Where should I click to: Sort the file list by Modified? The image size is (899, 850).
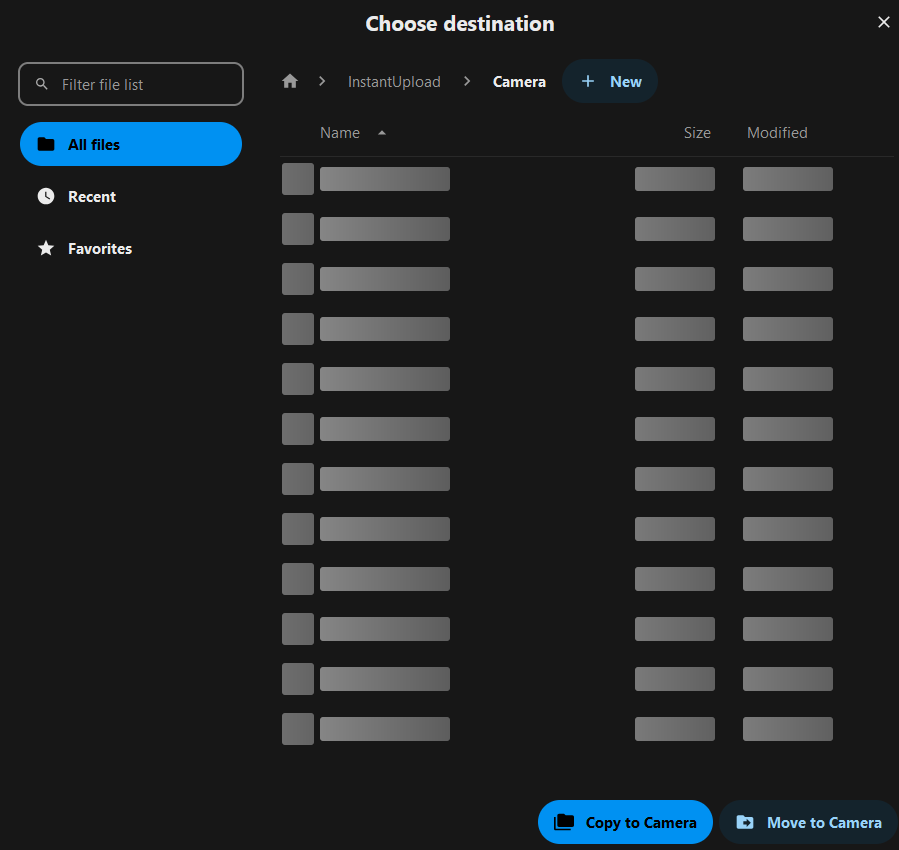777,133
